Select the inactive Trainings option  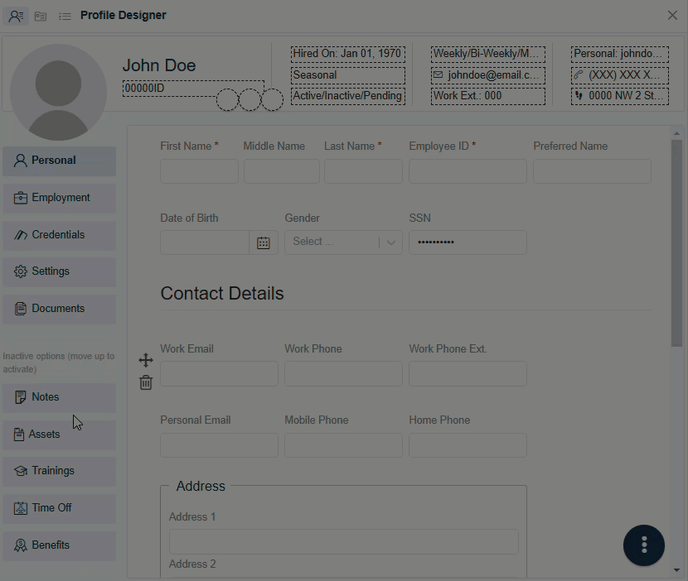pyautogui.click(x=59, y=471)
